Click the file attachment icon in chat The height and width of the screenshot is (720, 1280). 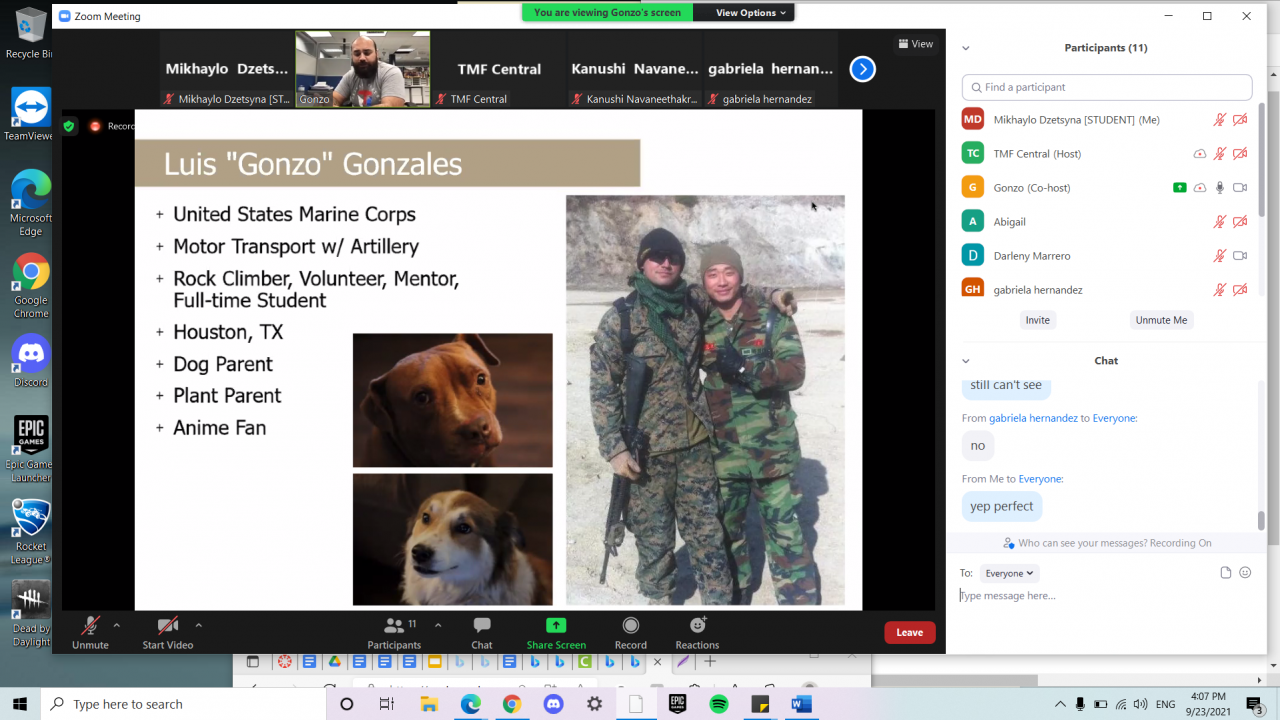1225,573
